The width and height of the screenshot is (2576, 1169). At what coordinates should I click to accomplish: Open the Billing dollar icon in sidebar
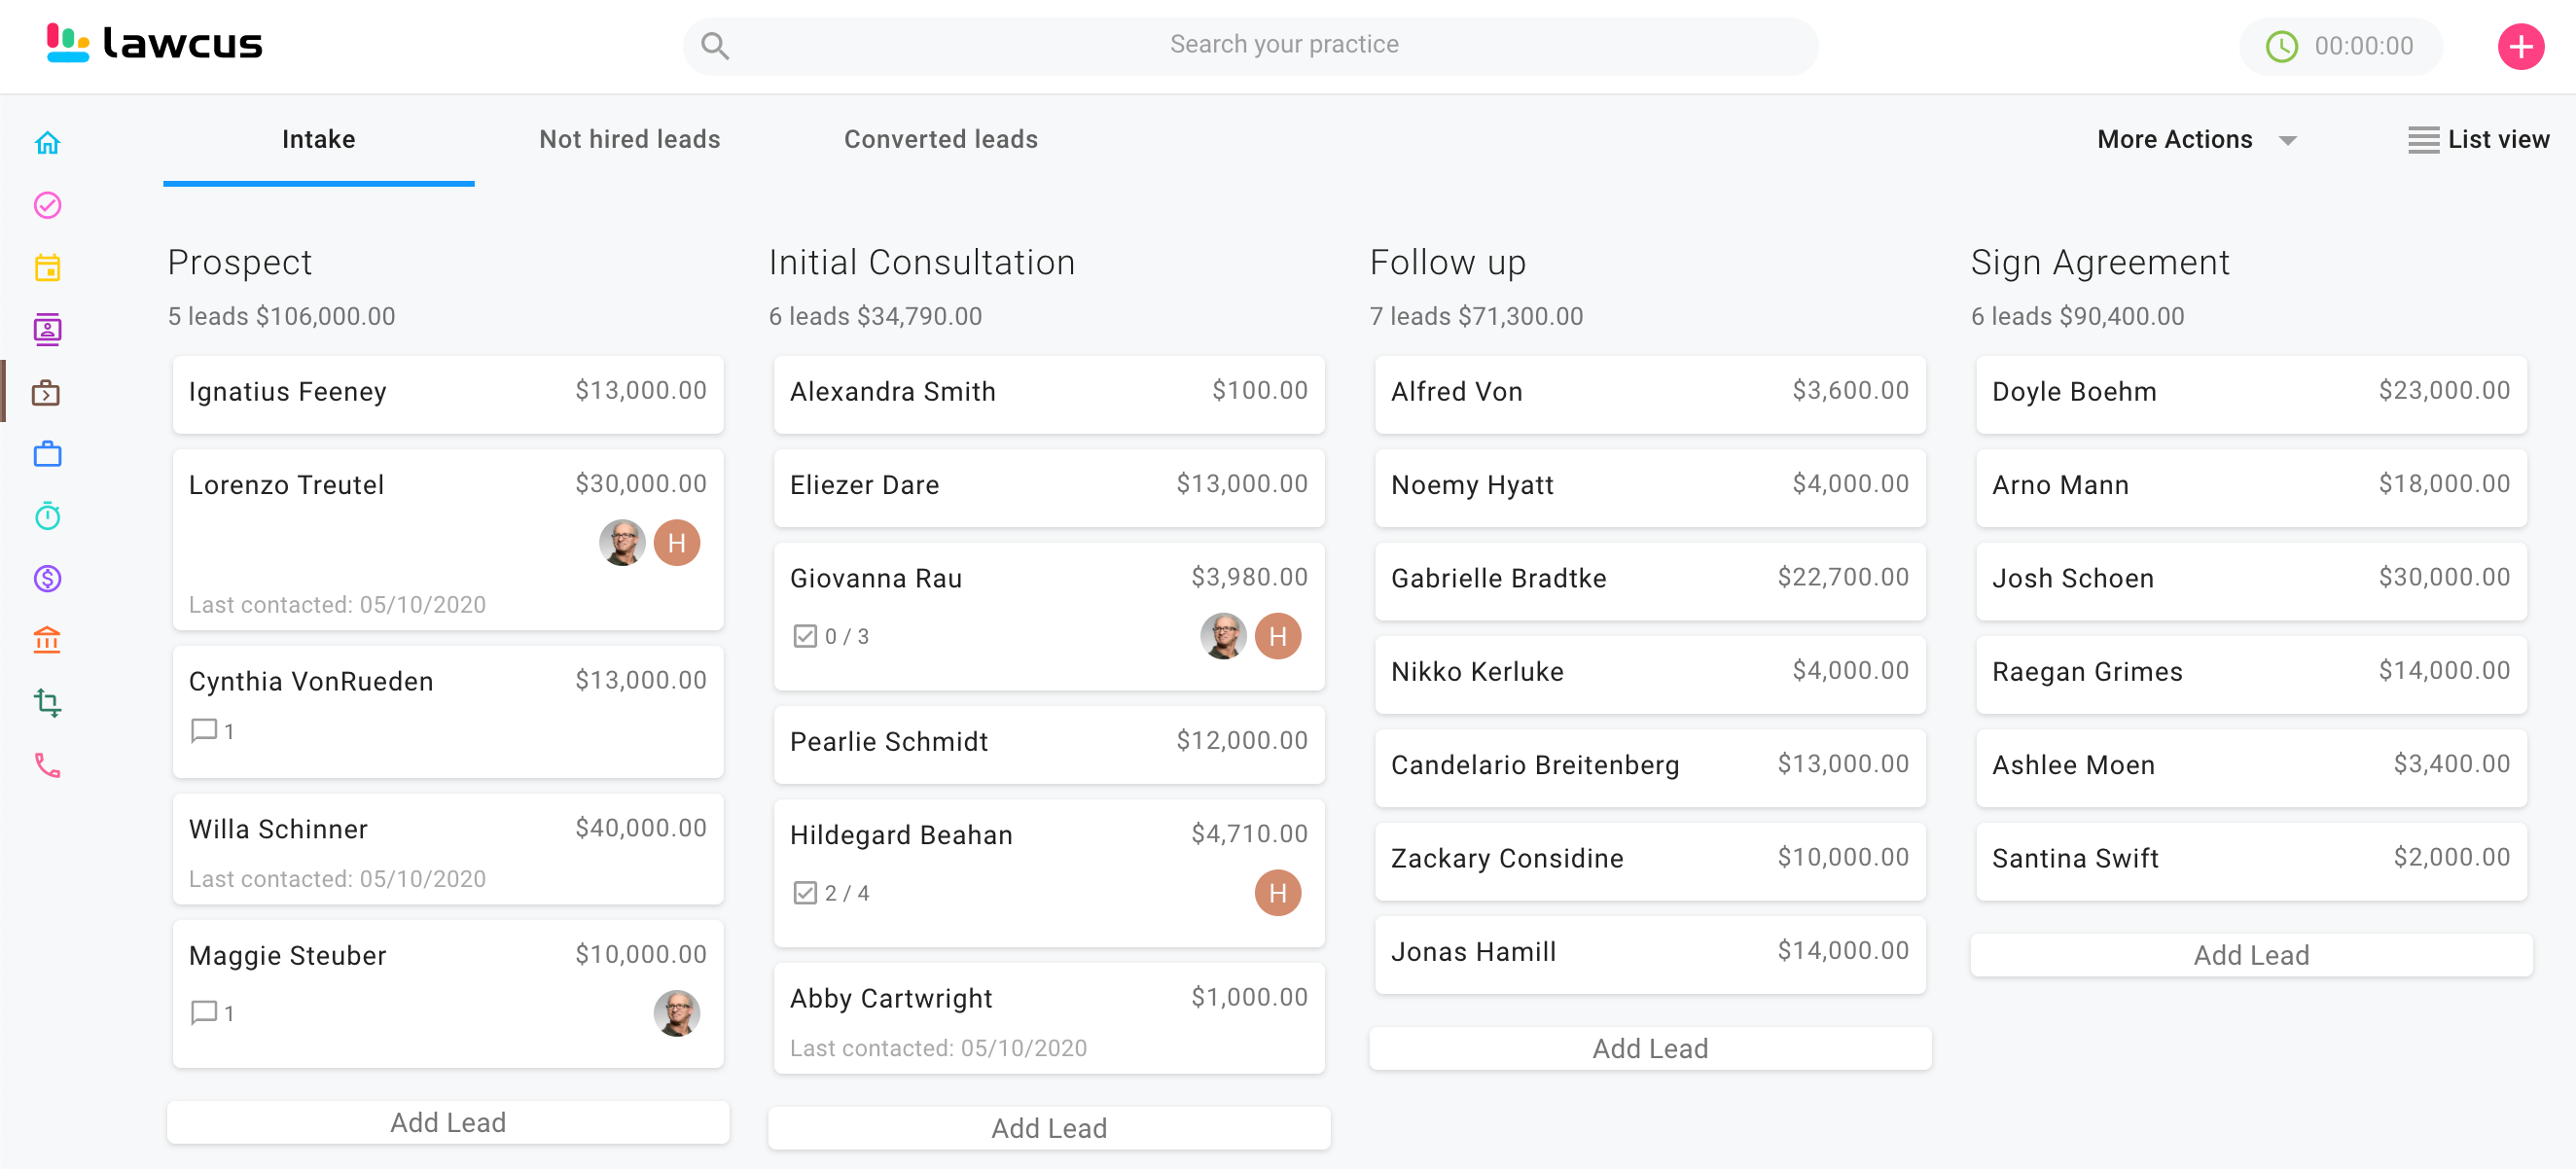tap(47, 578)
